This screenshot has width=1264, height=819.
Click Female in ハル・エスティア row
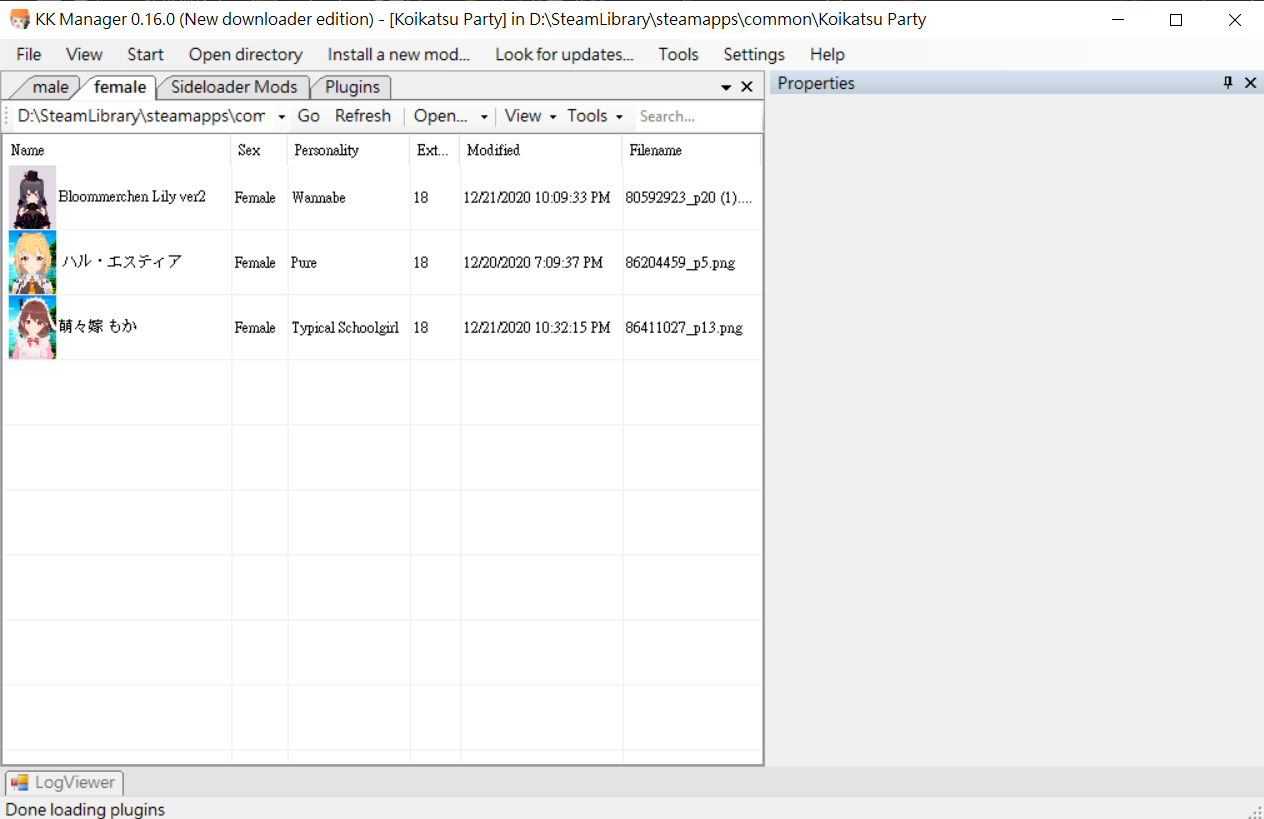pyautogui.click(x=255, y=263)
